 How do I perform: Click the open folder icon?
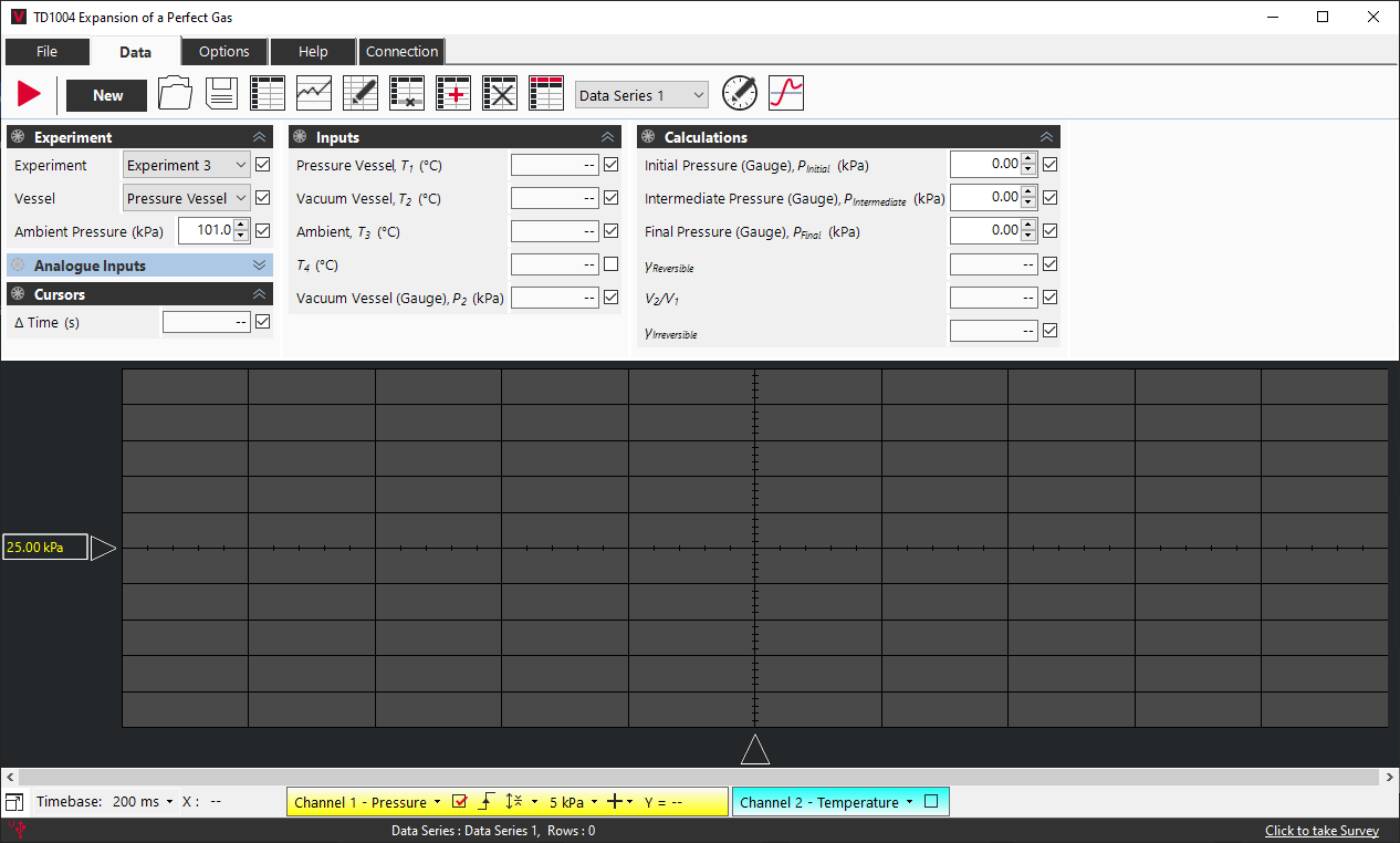tap(175, 94)
